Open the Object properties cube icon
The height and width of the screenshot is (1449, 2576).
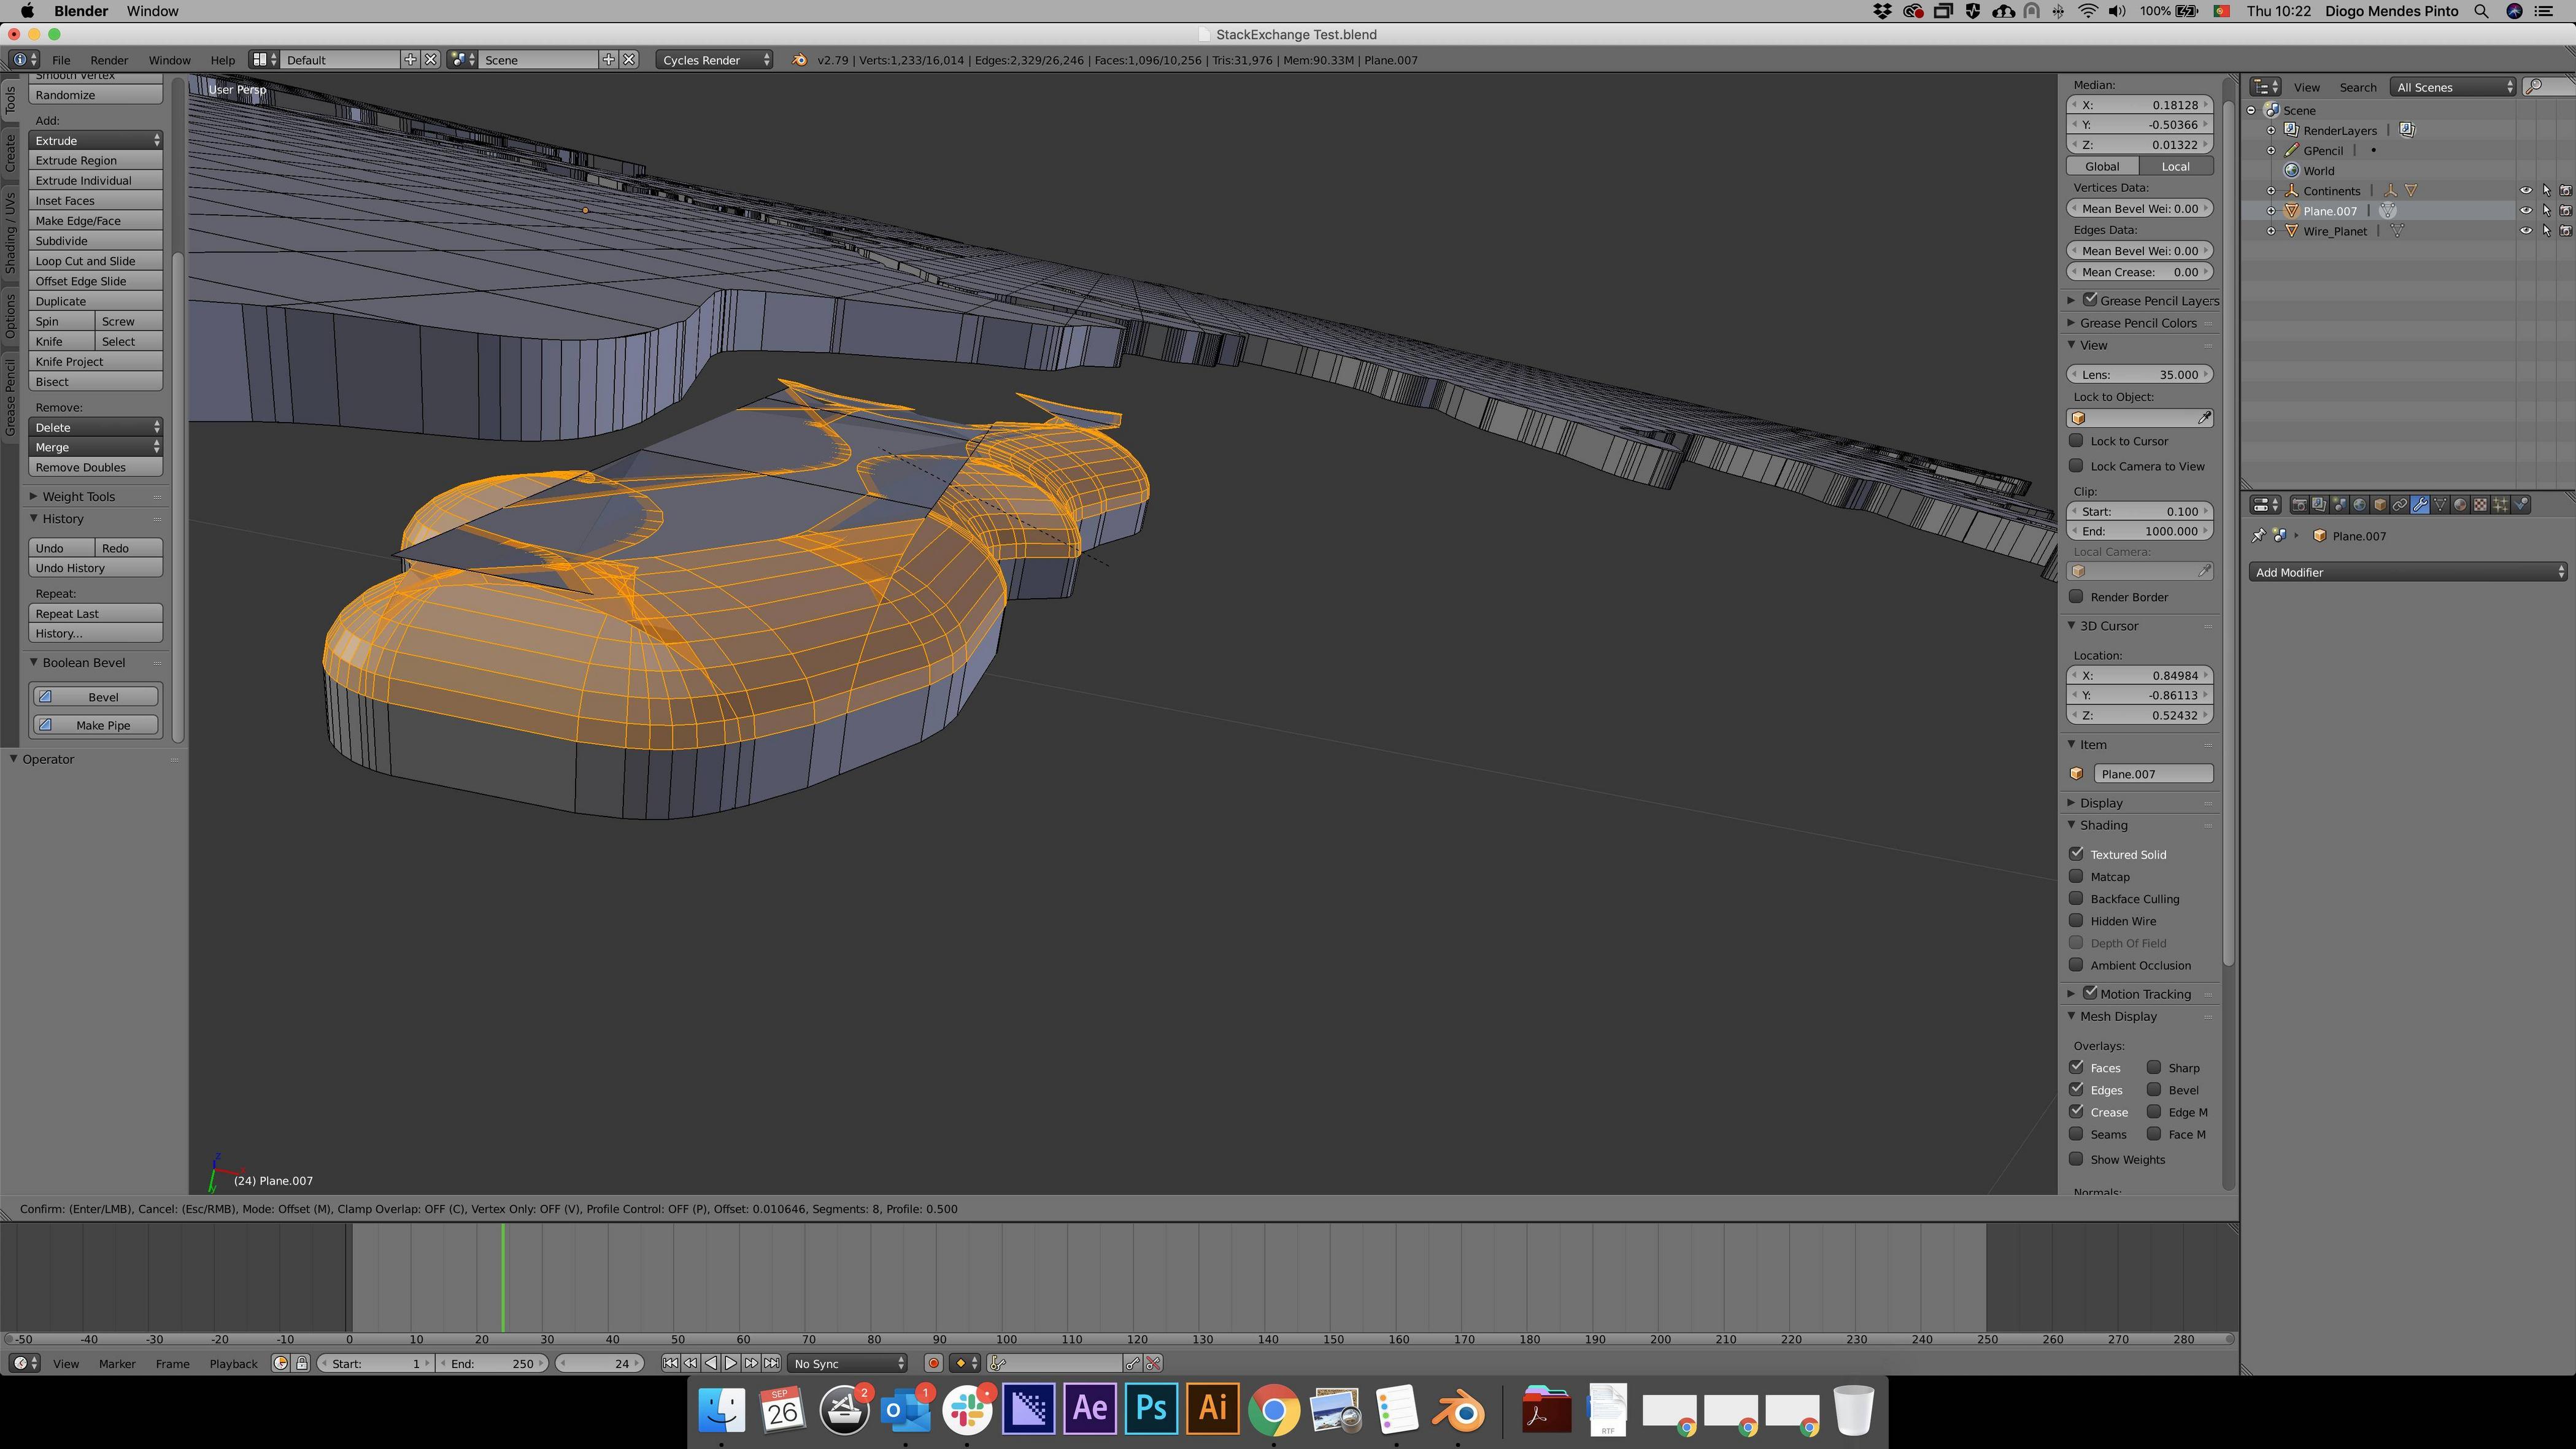coord(2380,505)
